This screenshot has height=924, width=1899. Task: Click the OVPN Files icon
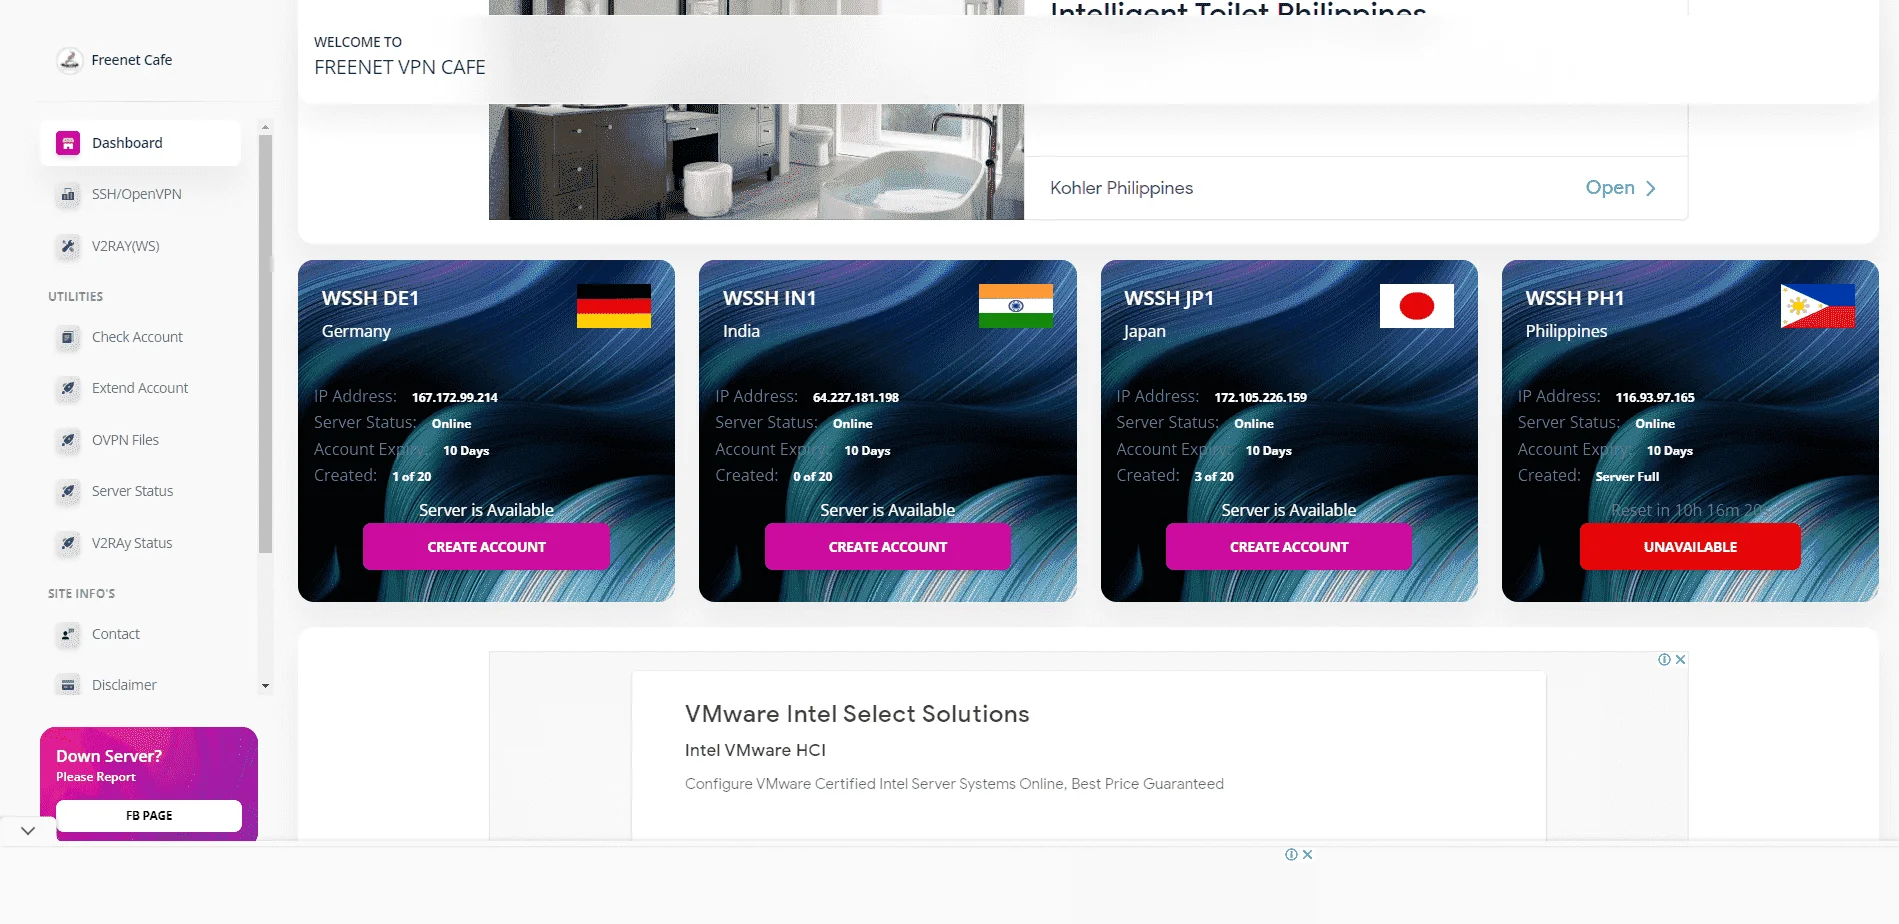(x=68, y=440)
